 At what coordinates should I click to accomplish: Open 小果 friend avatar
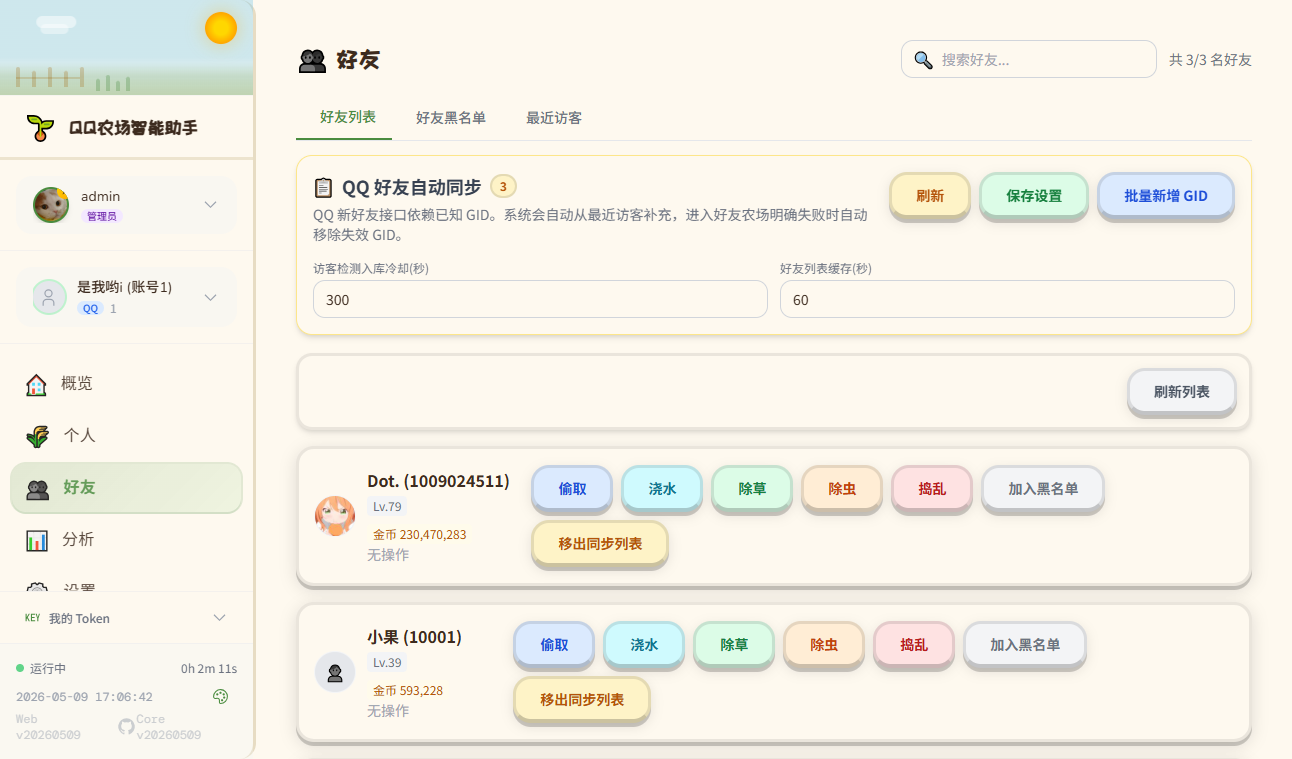335,672
